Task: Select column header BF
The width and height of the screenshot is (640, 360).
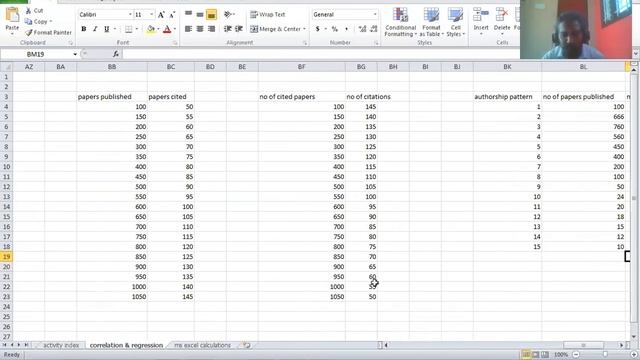Action: (x=302, y=67)
